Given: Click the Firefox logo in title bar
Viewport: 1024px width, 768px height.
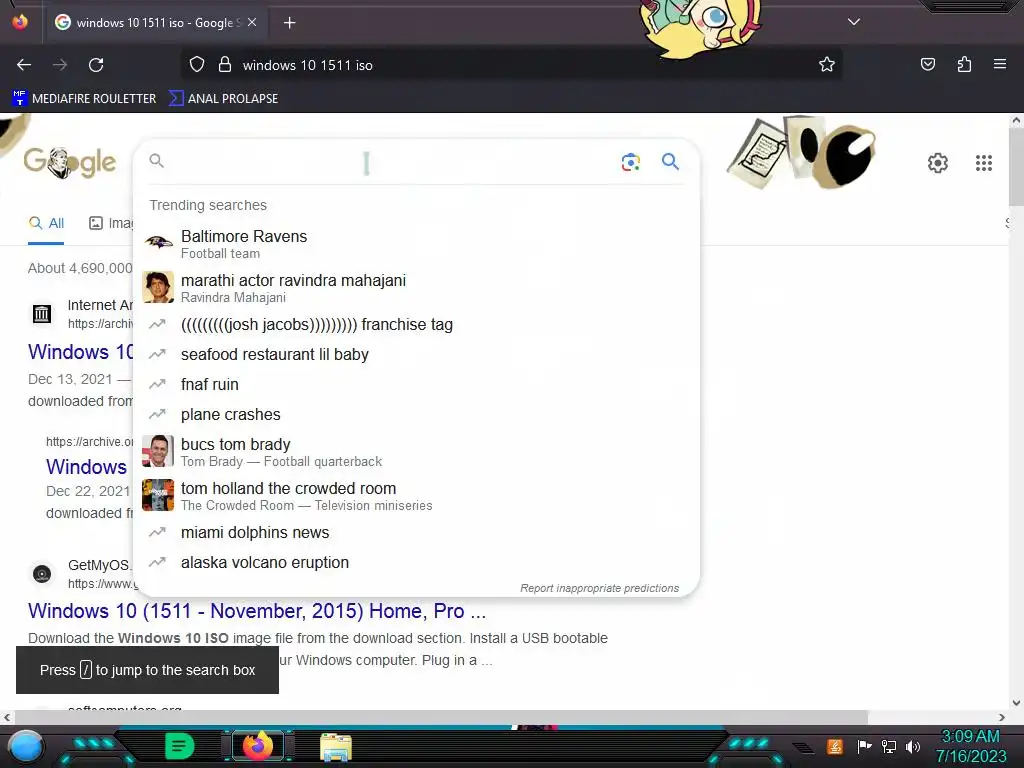Looking at the screenshot, I should point(20,22).
